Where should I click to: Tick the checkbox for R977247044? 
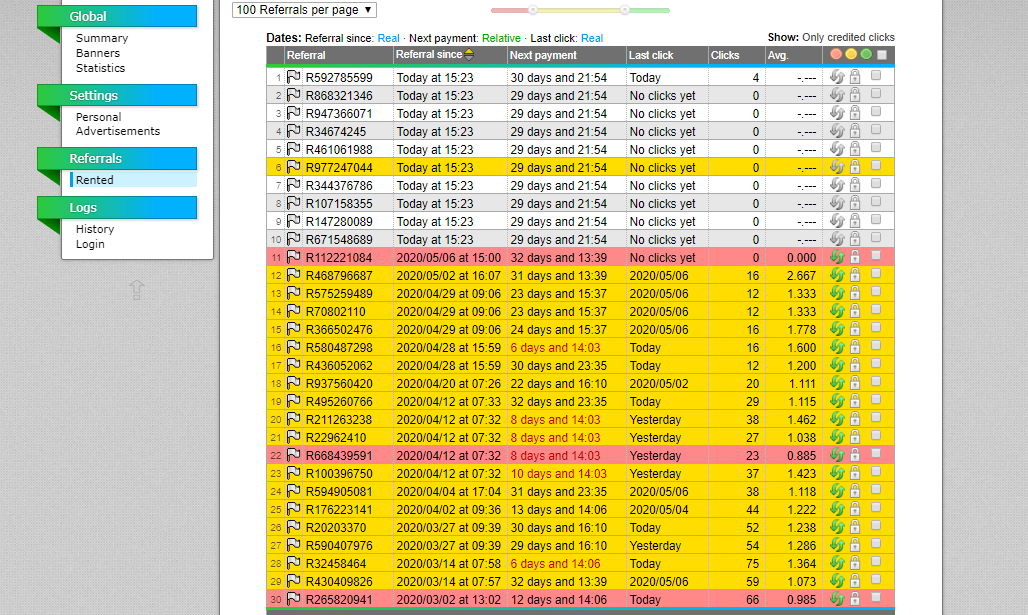click(x=876, y=165)
